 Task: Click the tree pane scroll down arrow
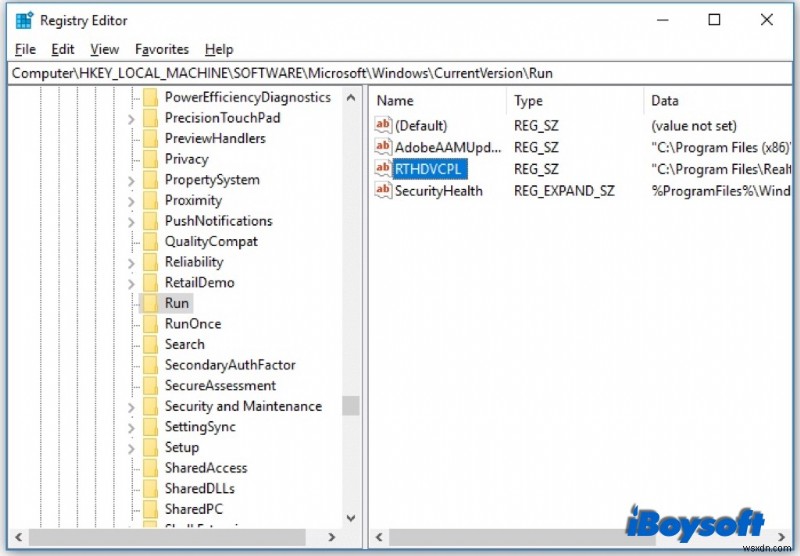(351, 518)
